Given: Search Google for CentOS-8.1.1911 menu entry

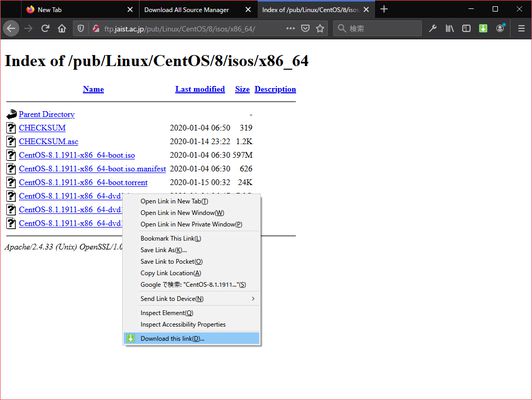Looking at the screenshot, I should (192, 285).
